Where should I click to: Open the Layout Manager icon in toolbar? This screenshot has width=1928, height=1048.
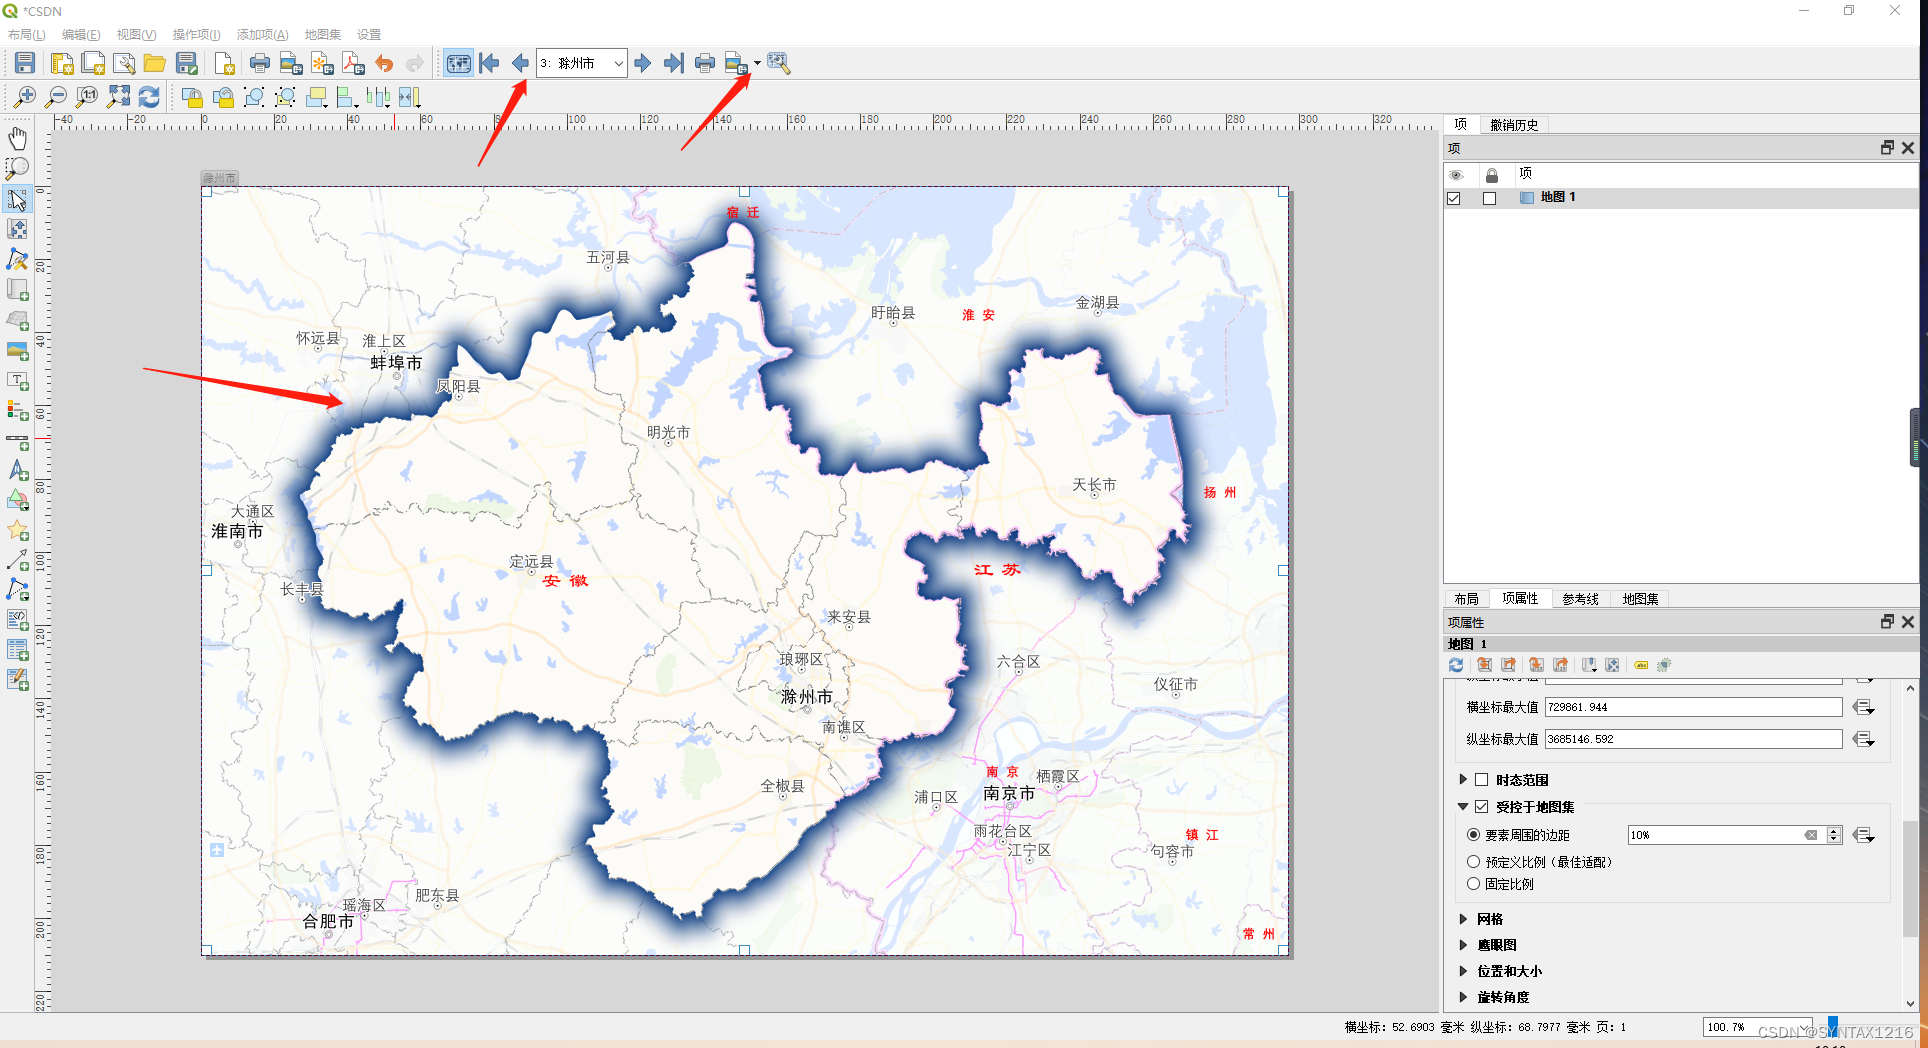coord(124,63)
